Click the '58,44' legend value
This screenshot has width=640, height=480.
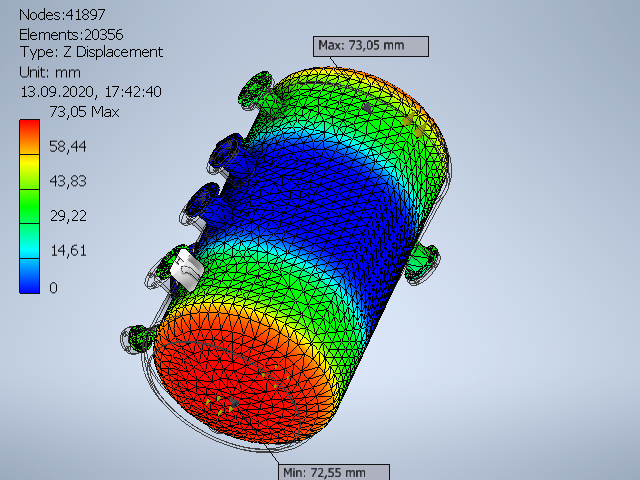(x=68, y=147)
